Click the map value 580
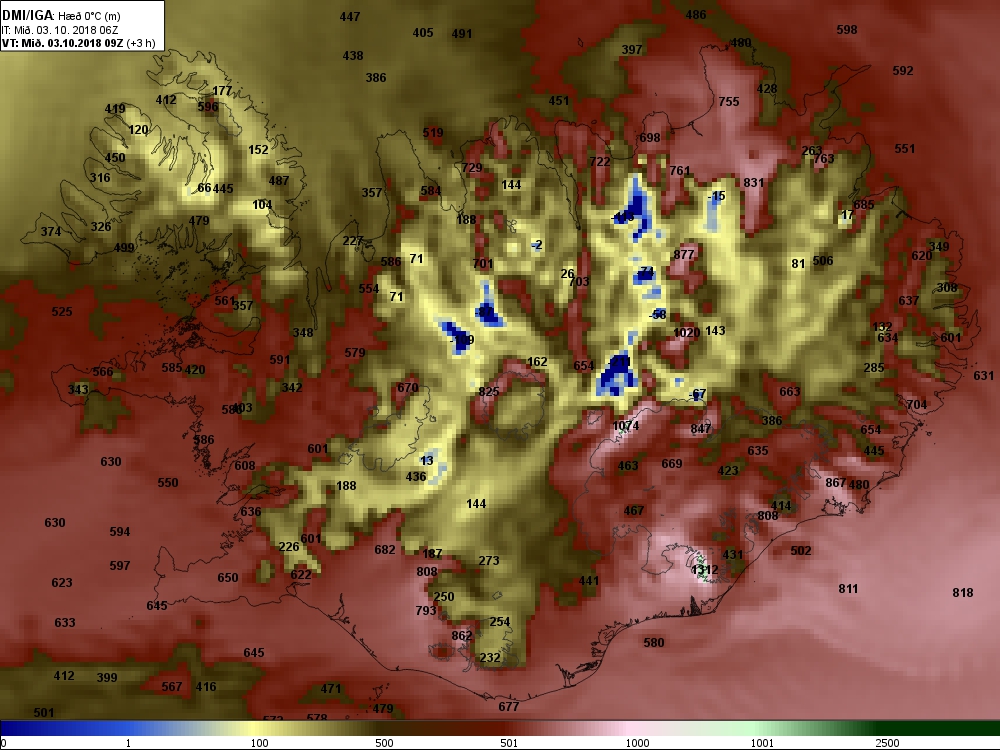The width and height of the screenshot is (1000, 750). [x=654, y=642]
